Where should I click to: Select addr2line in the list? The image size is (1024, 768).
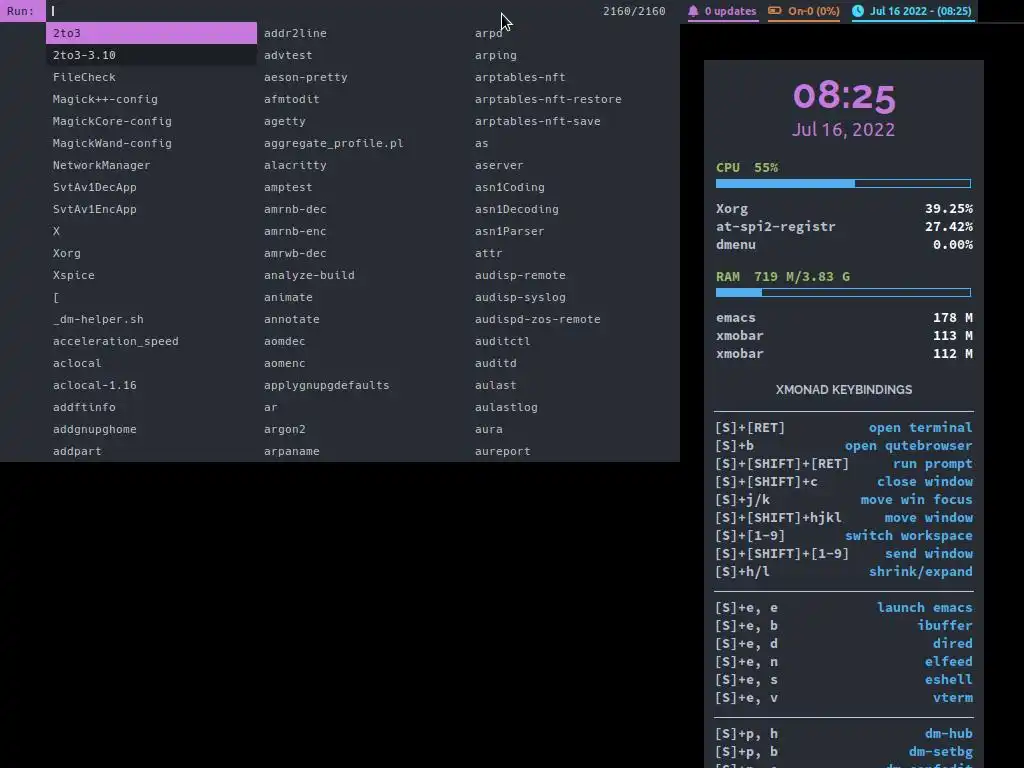(295, 33)
